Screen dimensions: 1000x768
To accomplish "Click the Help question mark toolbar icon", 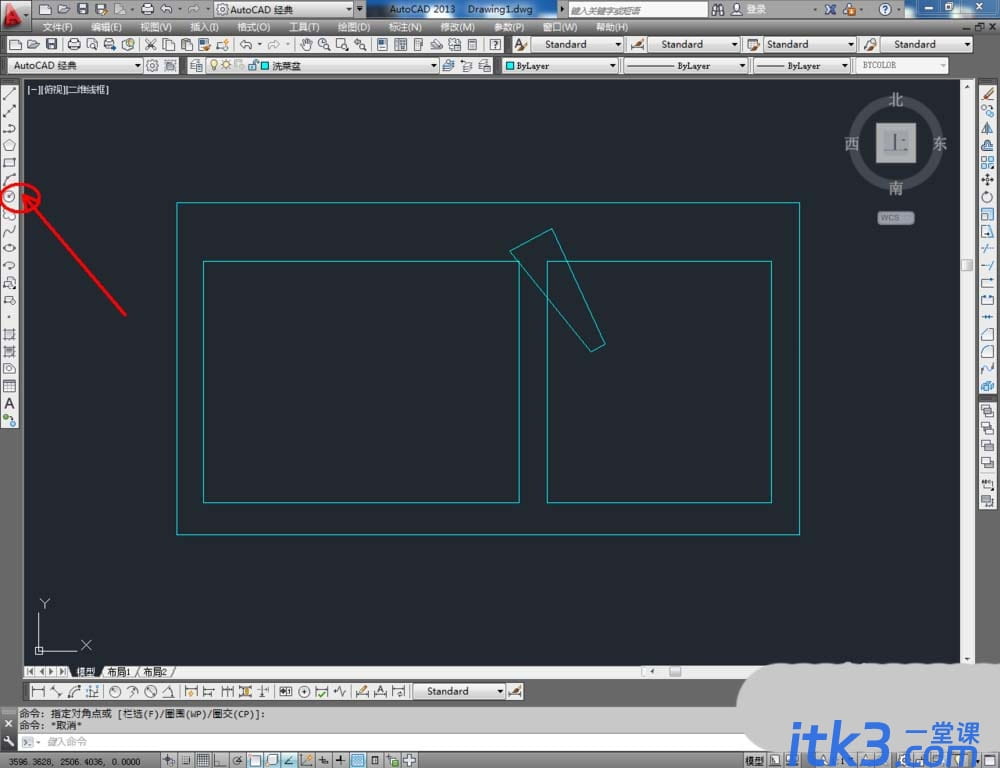I will tap(496, 44).
